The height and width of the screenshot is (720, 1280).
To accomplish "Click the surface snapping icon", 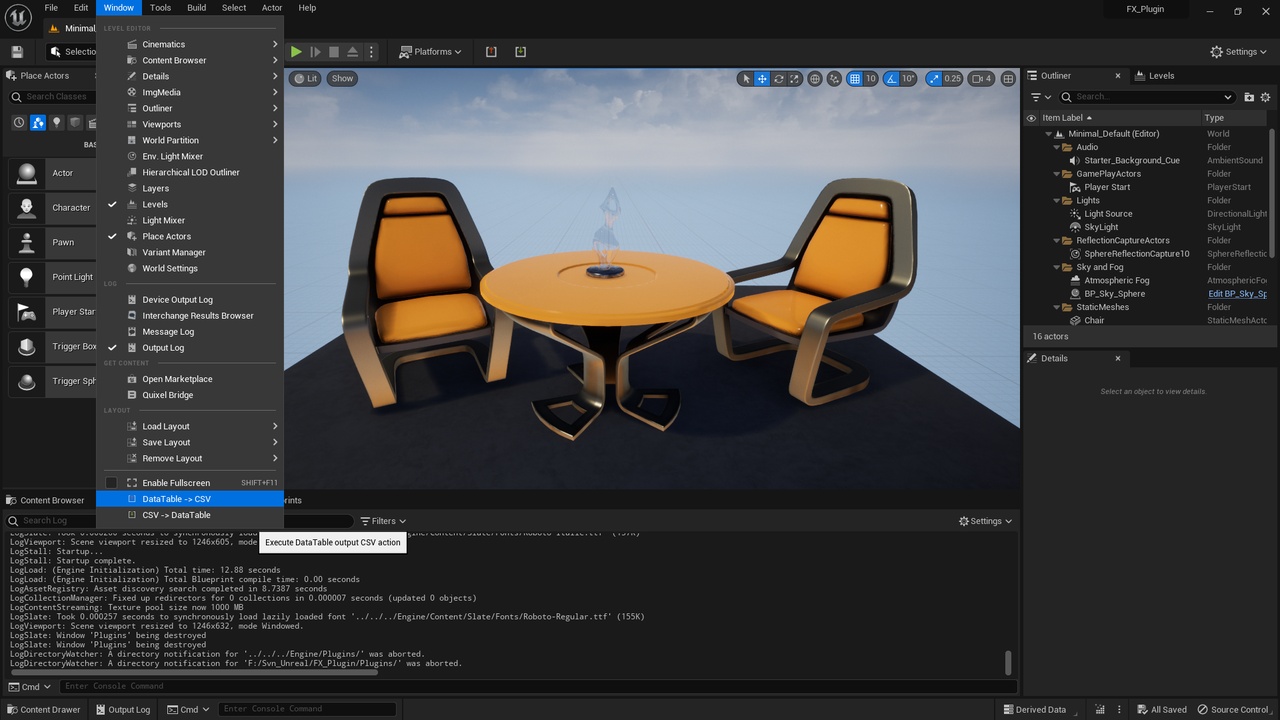I will [x=835, y=79].
